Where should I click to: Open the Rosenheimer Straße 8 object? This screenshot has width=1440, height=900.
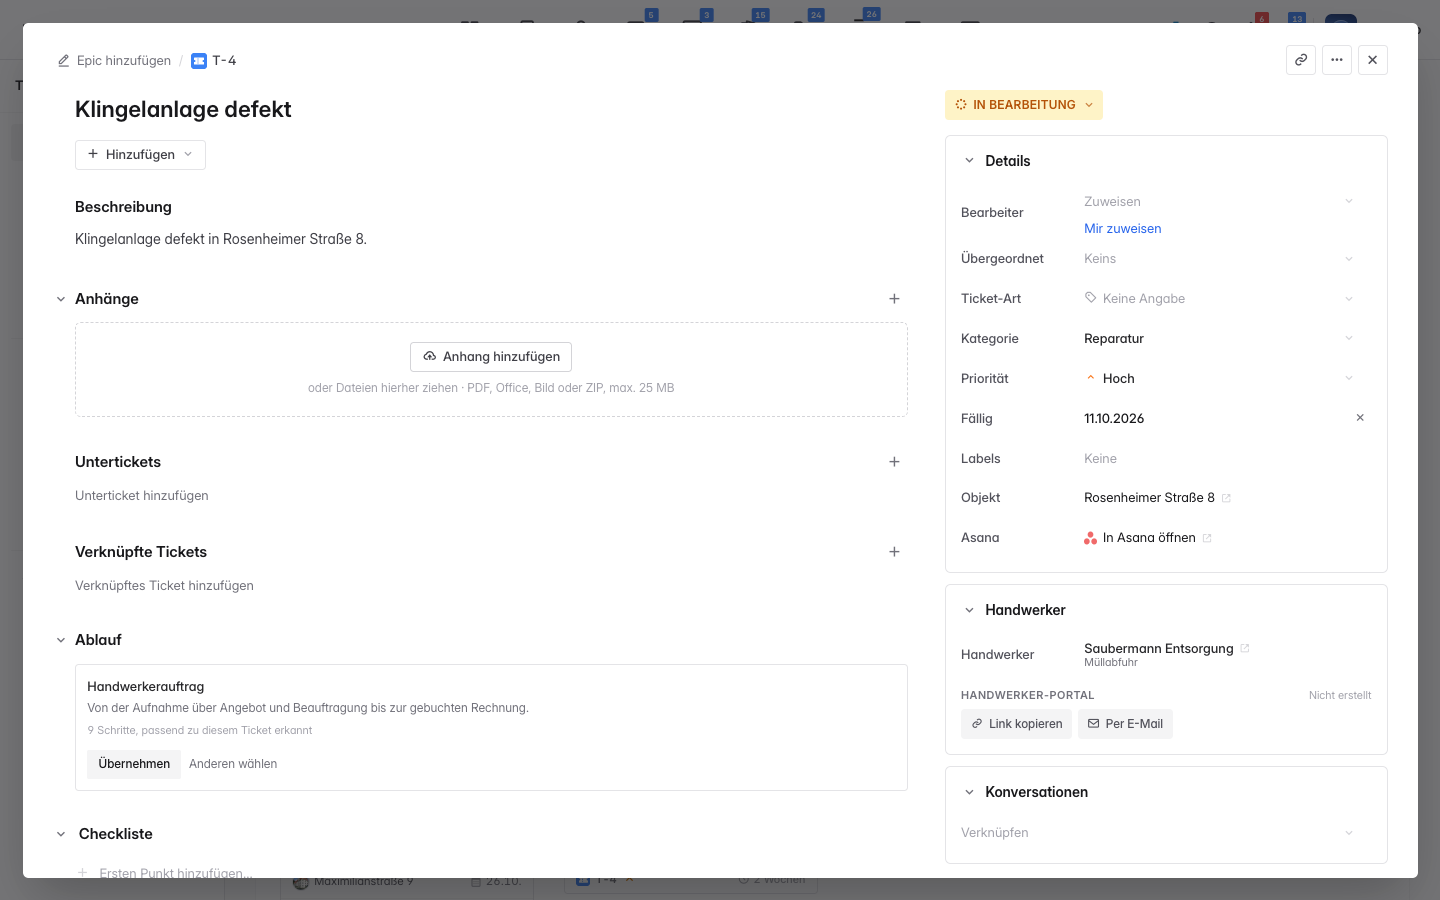tap(1149, 498)
